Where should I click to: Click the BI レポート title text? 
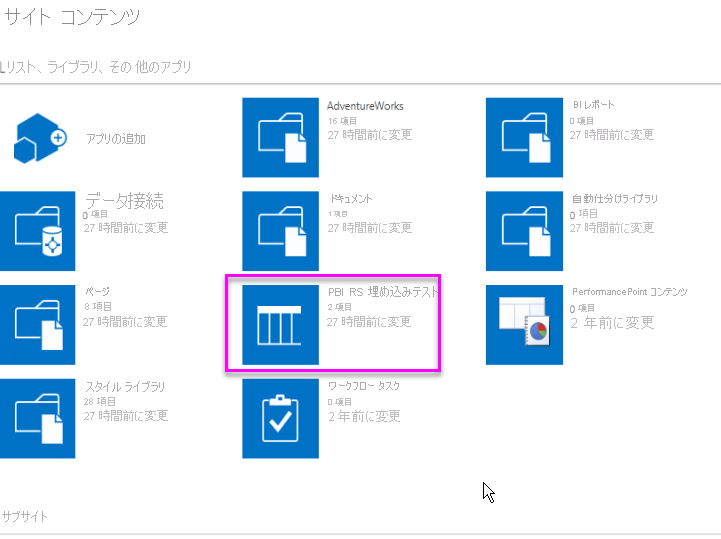(593, 105)
